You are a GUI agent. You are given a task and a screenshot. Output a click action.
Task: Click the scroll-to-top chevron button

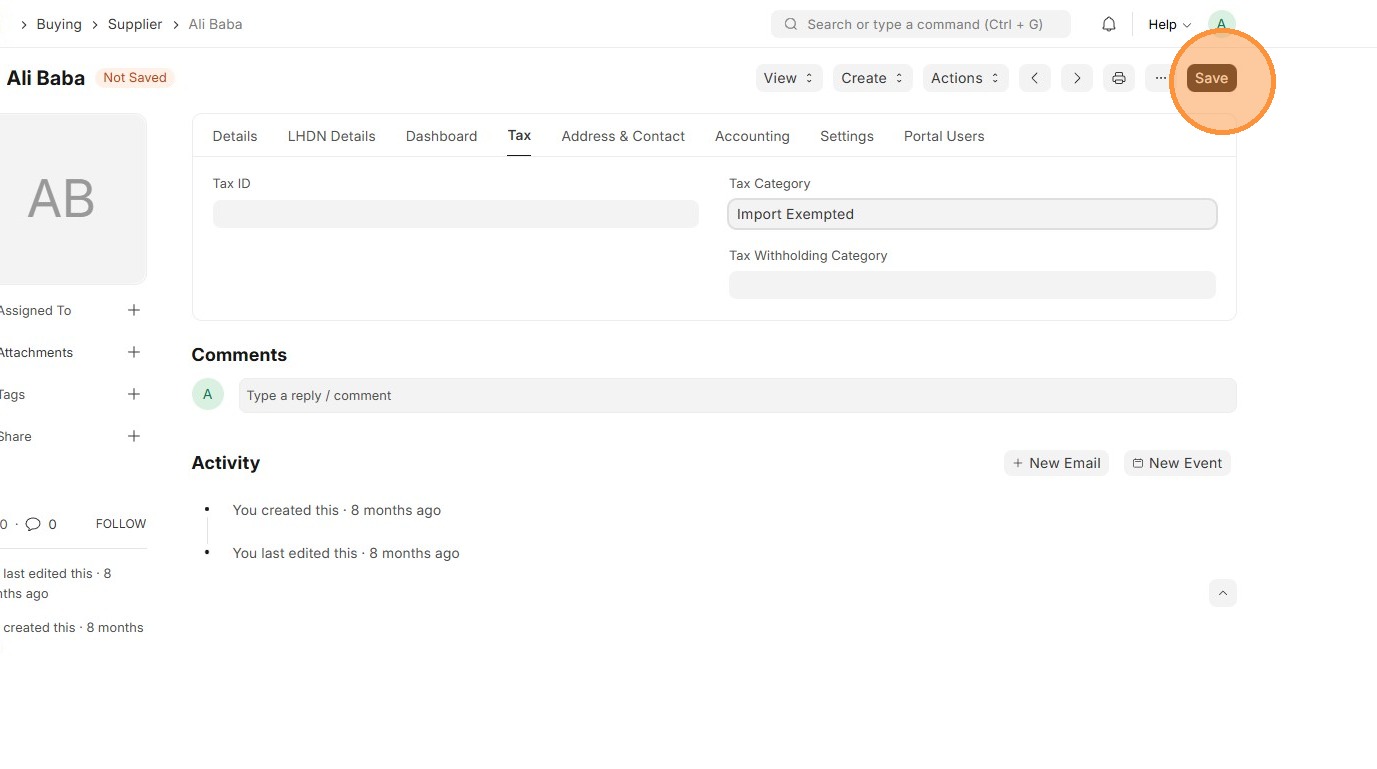click(1223, 593)
